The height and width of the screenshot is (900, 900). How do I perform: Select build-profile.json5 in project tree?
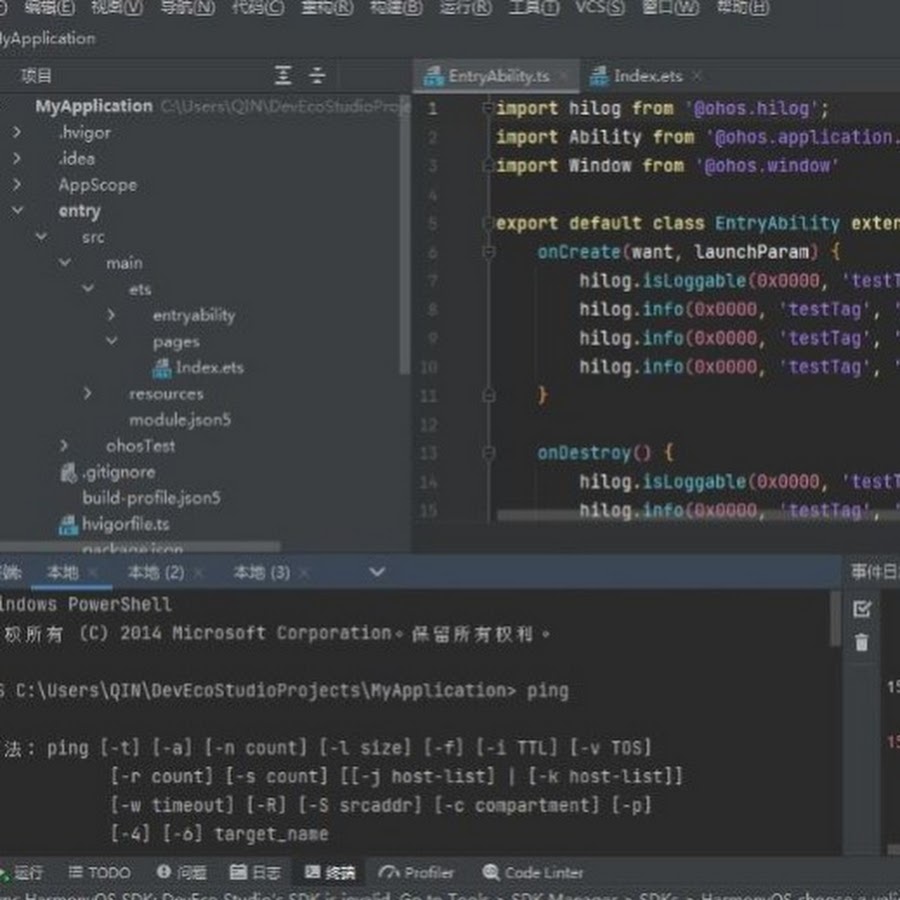point(151,498)
